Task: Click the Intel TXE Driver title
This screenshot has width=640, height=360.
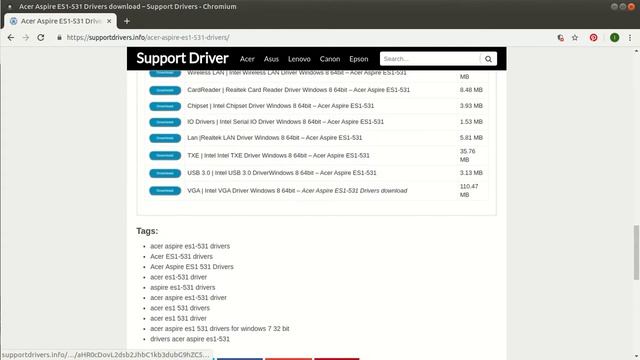Action: 278,156
